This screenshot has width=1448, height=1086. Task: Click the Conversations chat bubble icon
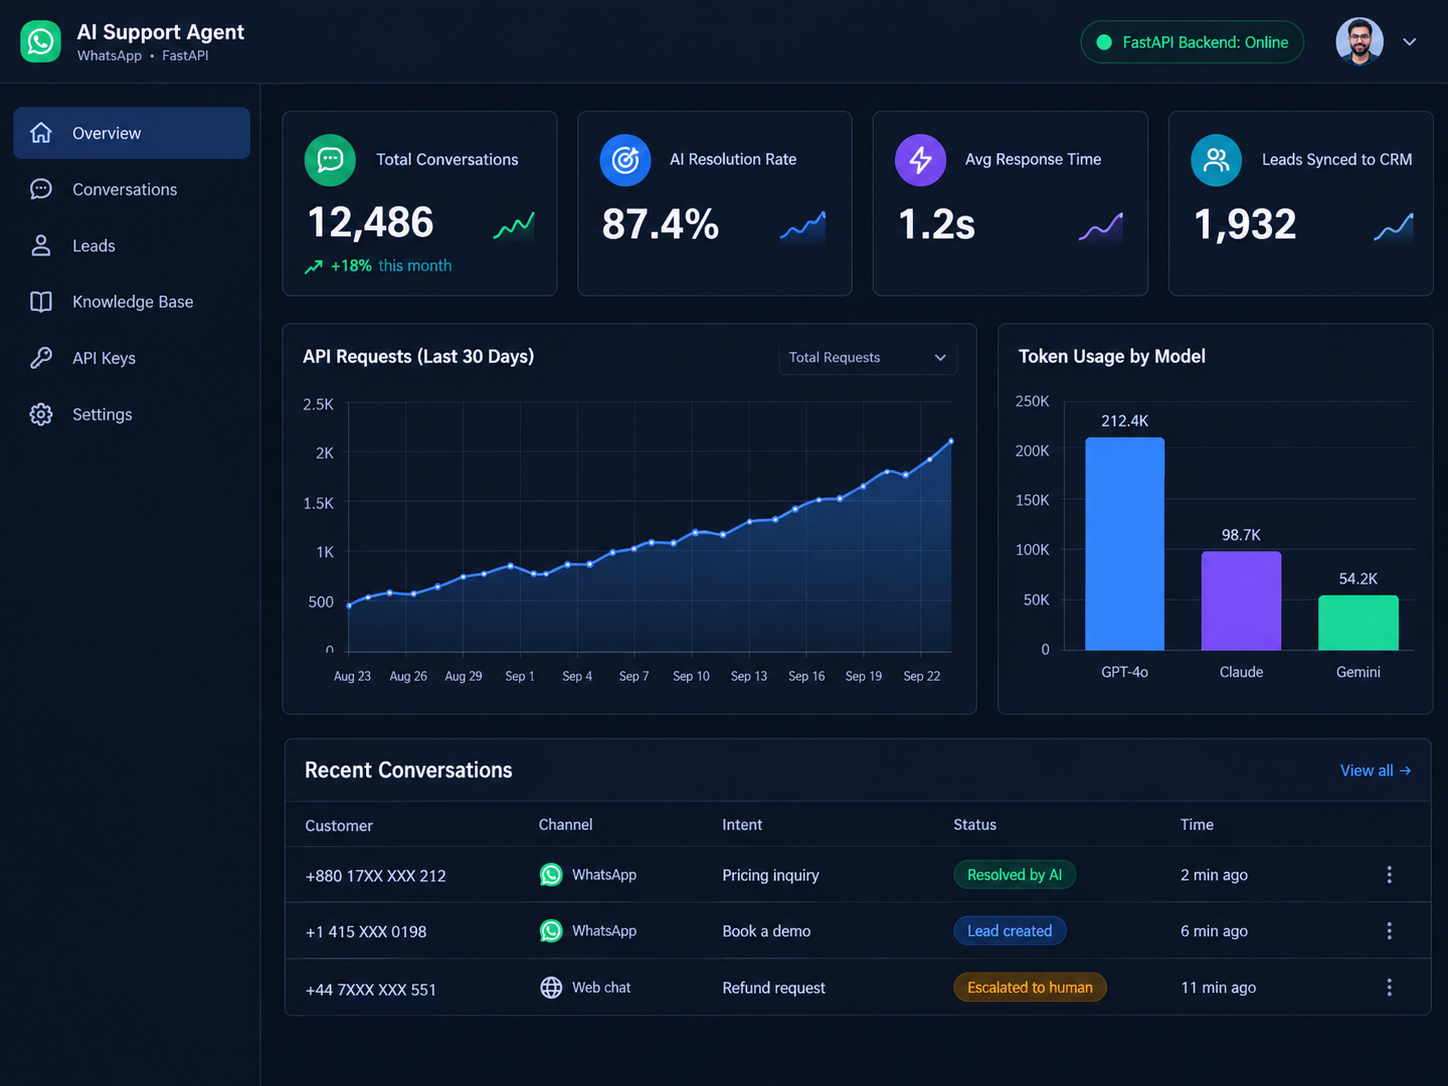pos(41,189)
